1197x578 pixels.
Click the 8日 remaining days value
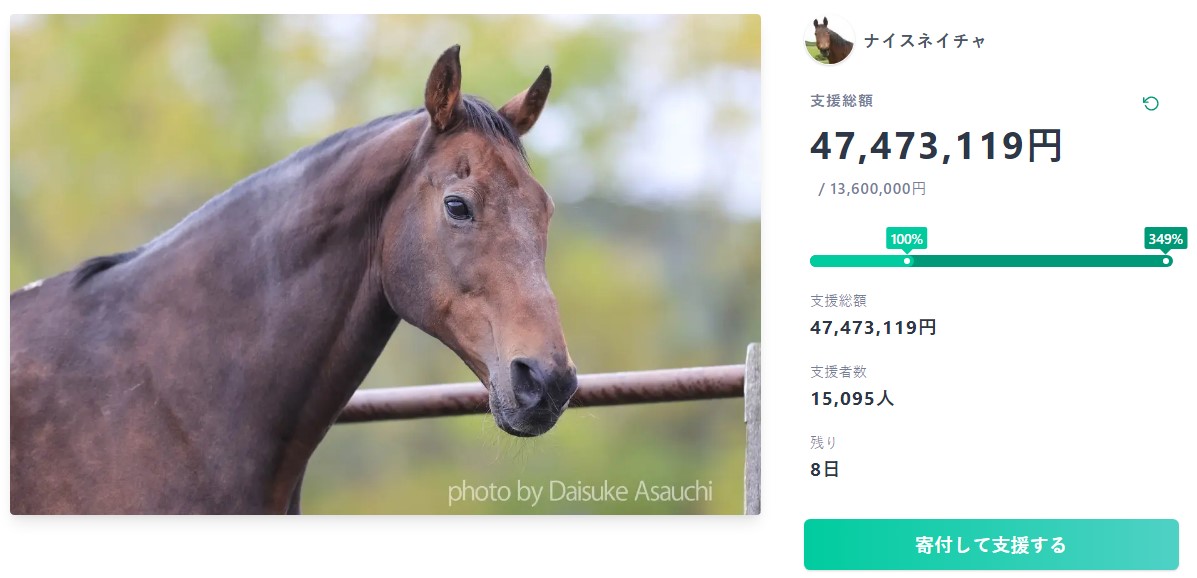coord(825,468)
